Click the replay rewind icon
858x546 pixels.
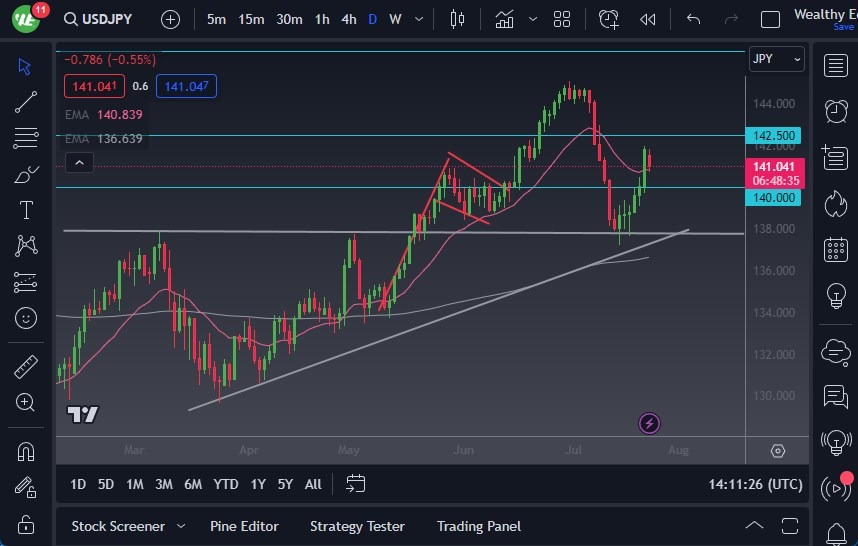click(648, 19)
